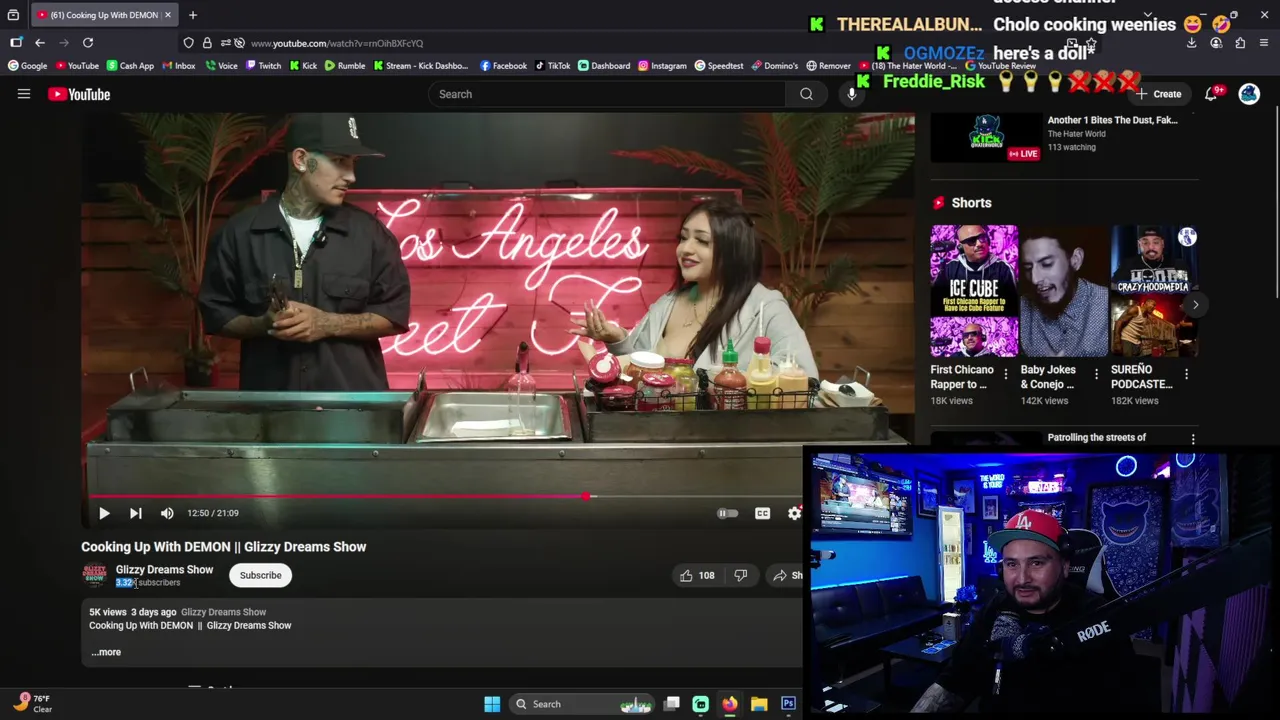Open the Speedtest bookmark

coord(719,66)
